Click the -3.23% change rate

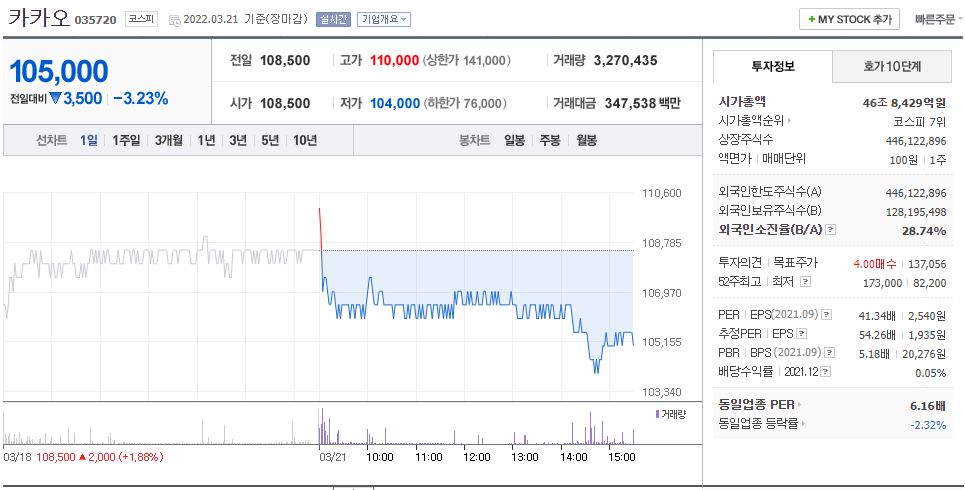point(141,98)
